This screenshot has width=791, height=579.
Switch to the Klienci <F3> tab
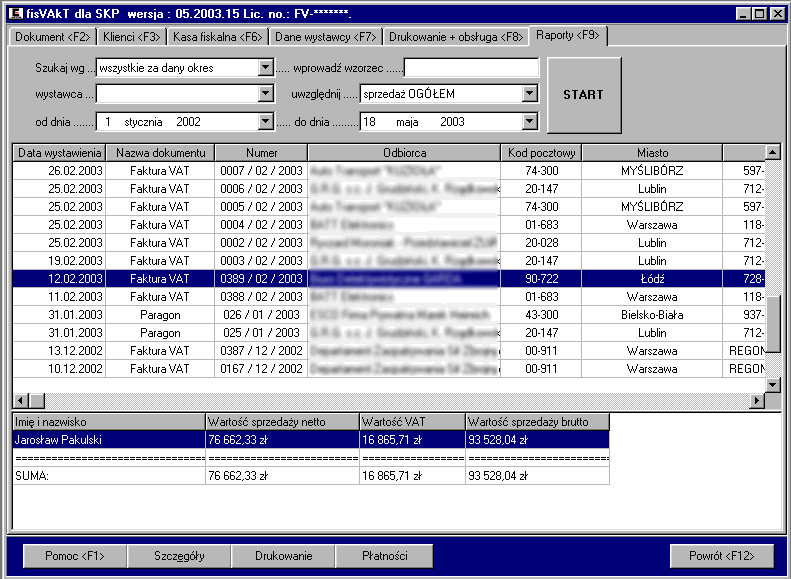pos(131,36)
